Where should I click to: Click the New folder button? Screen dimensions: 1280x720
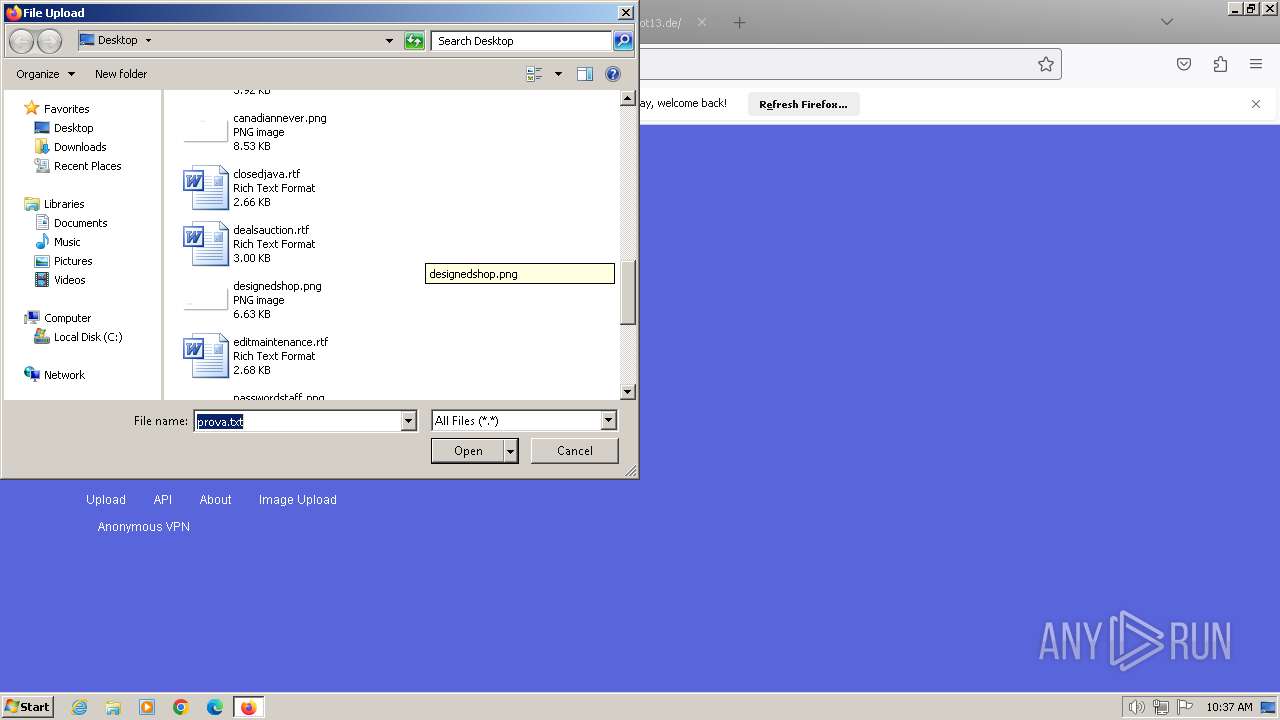pyautogui.click(x=121, y=74)
